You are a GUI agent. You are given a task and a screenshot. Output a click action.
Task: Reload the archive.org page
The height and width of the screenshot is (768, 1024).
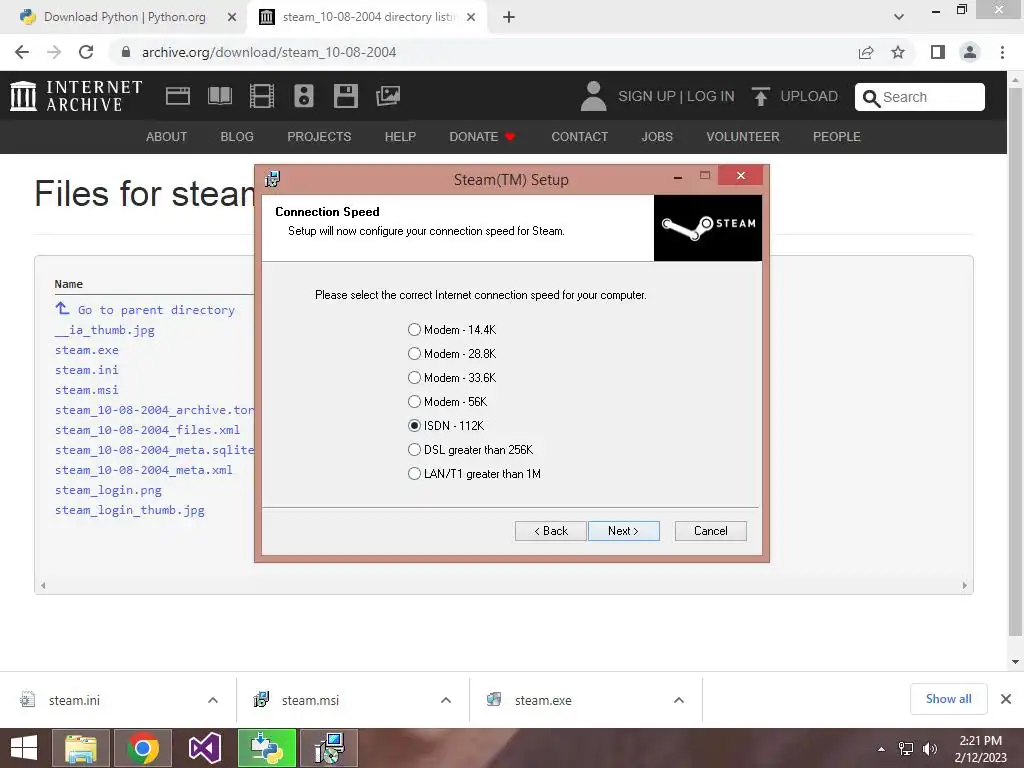(x=86, y=52)
